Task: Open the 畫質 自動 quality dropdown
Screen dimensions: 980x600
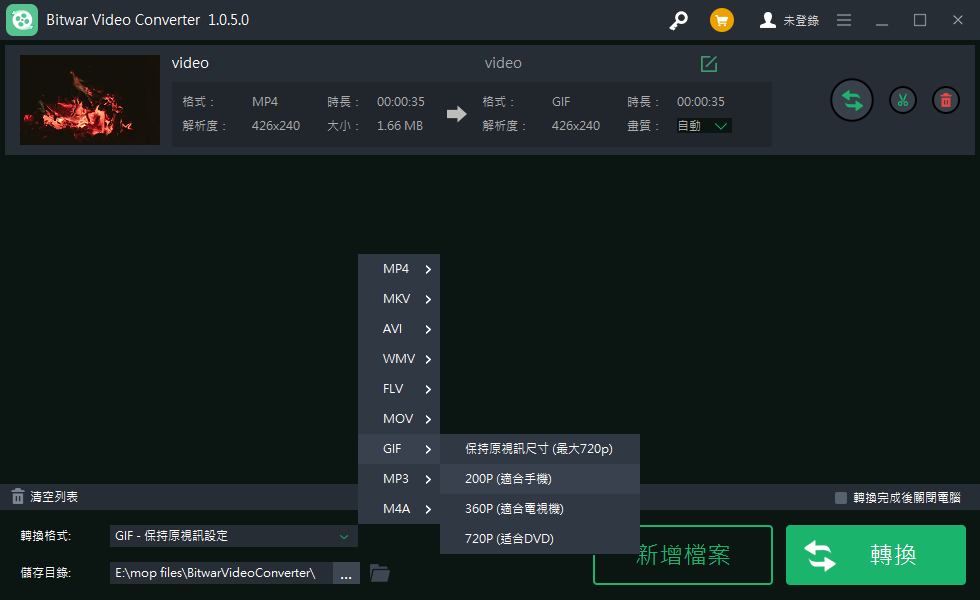Action: (704, 126)
